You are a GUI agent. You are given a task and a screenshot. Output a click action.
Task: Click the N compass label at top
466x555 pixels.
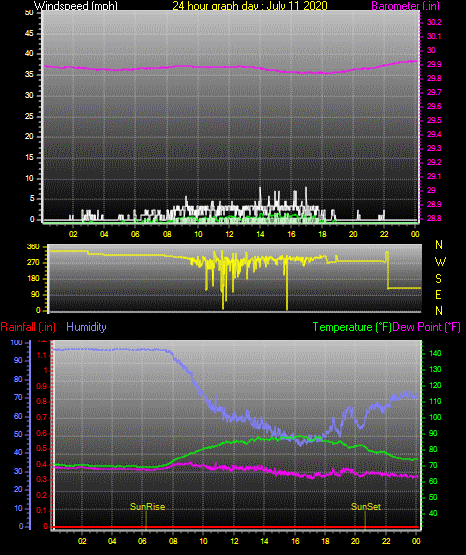439,245
